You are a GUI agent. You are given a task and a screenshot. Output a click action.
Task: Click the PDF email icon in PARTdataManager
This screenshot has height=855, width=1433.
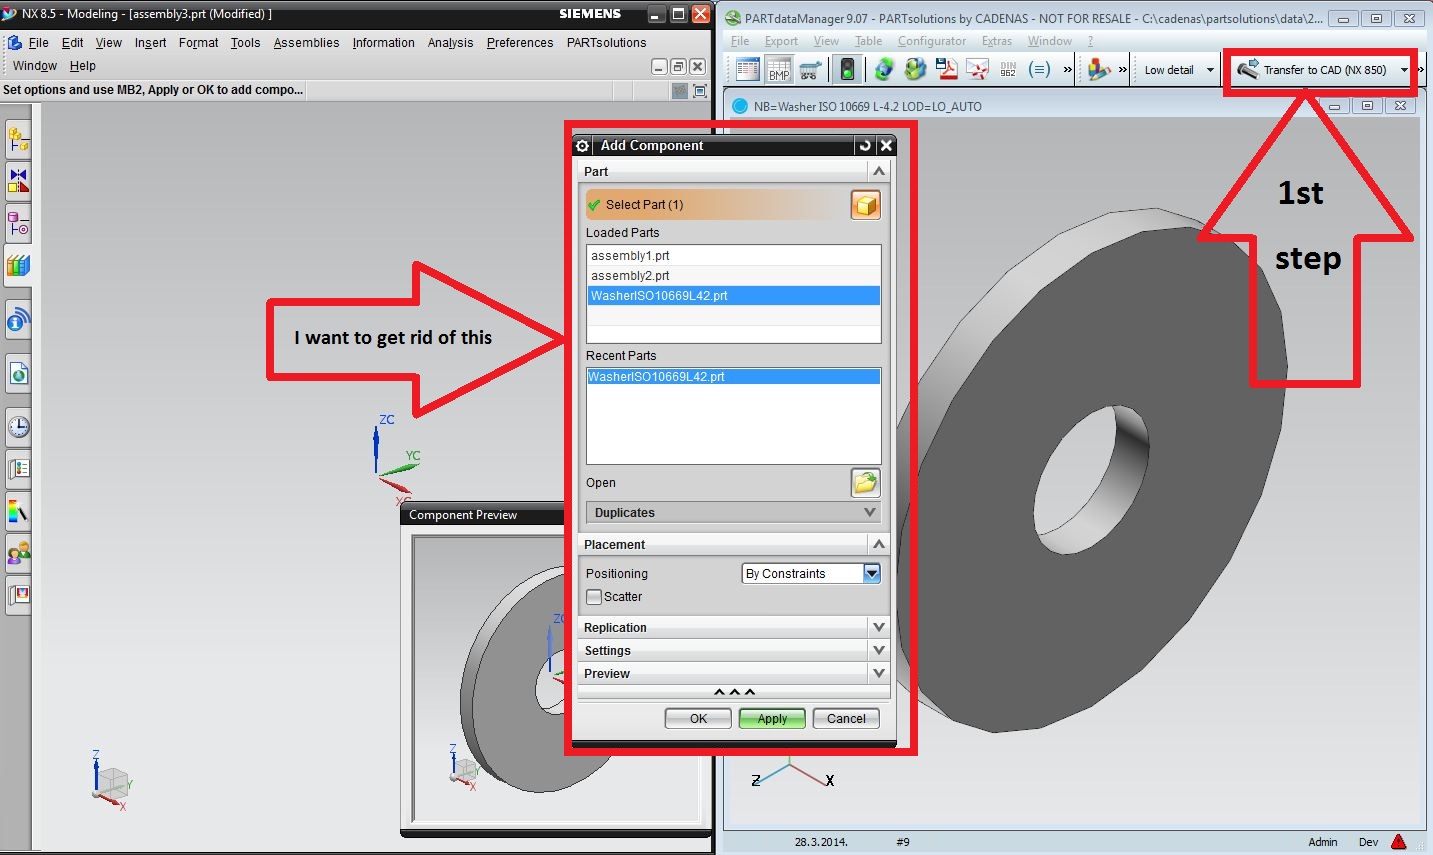978,70
